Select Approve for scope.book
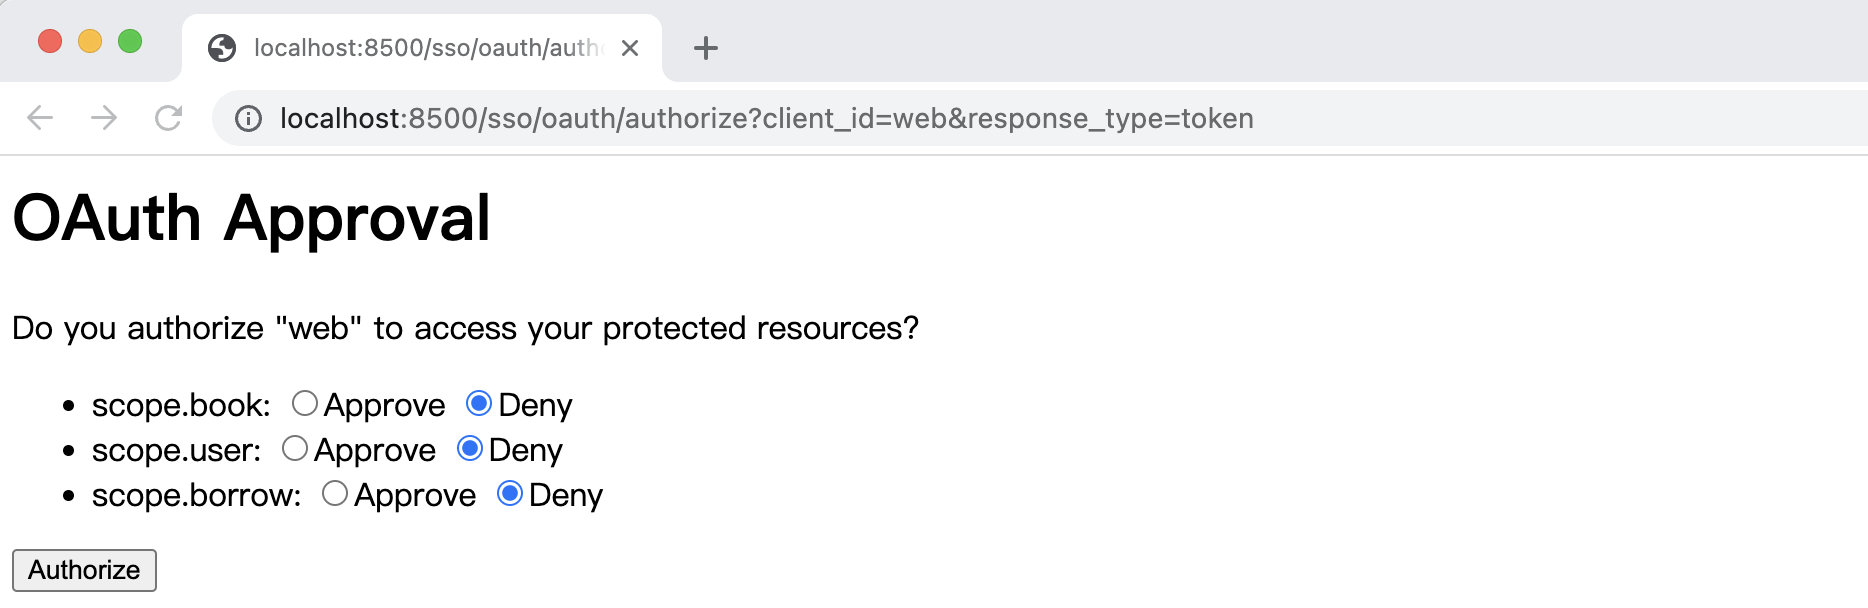Screen dimensions: 1868x608 point(305,404)
